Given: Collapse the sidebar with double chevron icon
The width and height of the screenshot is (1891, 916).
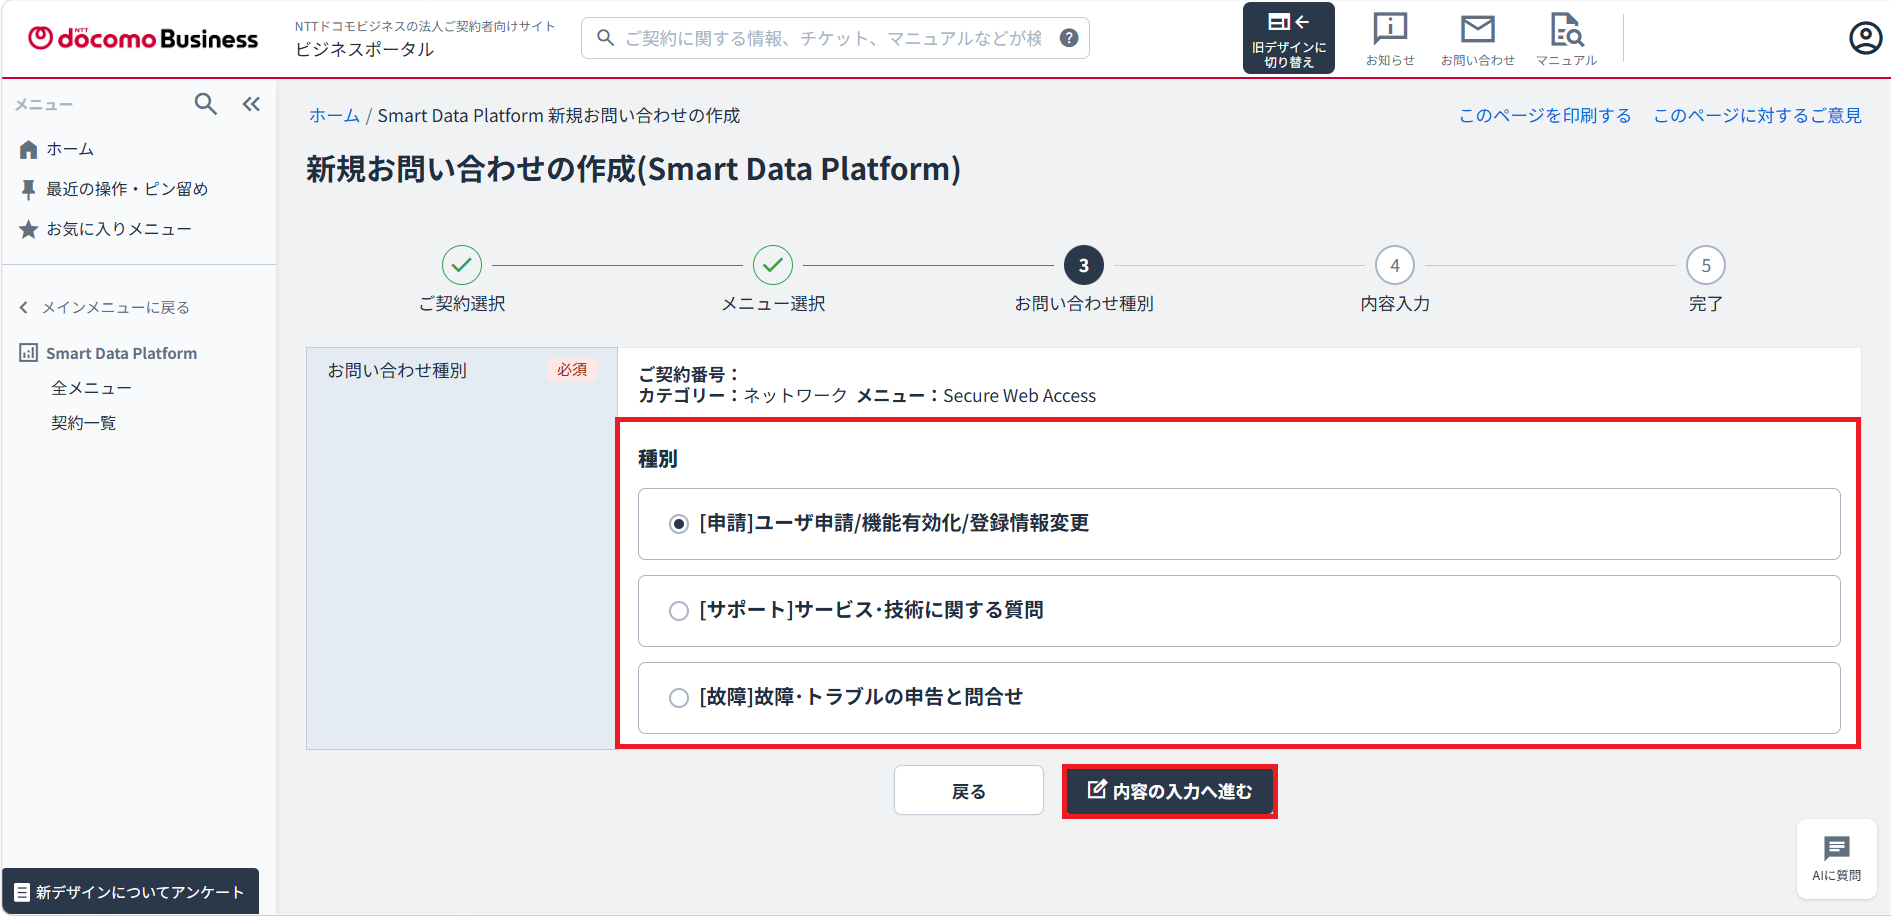Looking at the screenshot, I should pyautogui.click(x=251, y=104).
